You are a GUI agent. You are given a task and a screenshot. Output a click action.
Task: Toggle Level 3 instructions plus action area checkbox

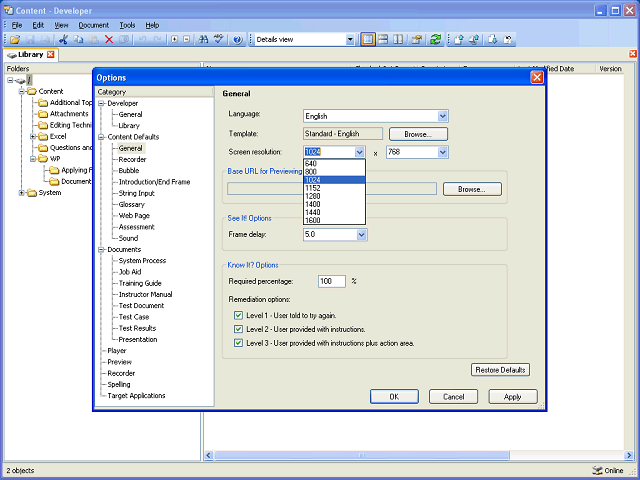pyautogui.click(x=238, y=343)
